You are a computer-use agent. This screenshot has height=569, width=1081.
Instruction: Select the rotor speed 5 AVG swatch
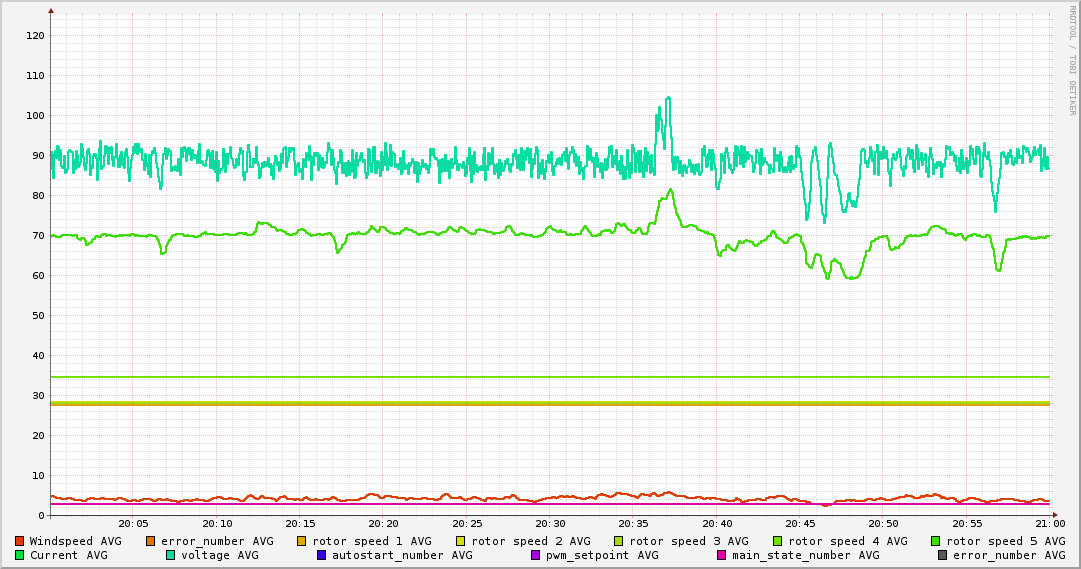point(936,541)
